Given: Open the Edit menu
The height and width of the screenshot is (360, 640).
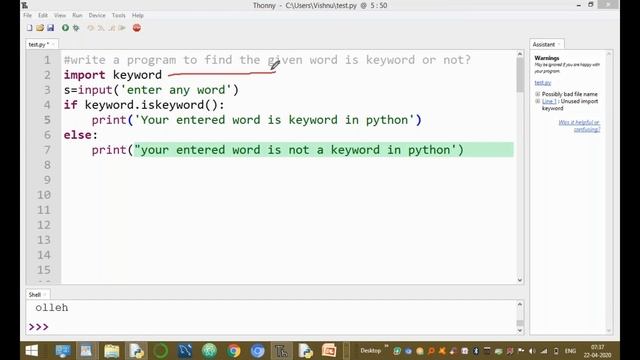Looking at the screenshot, I should pos(43,15).
